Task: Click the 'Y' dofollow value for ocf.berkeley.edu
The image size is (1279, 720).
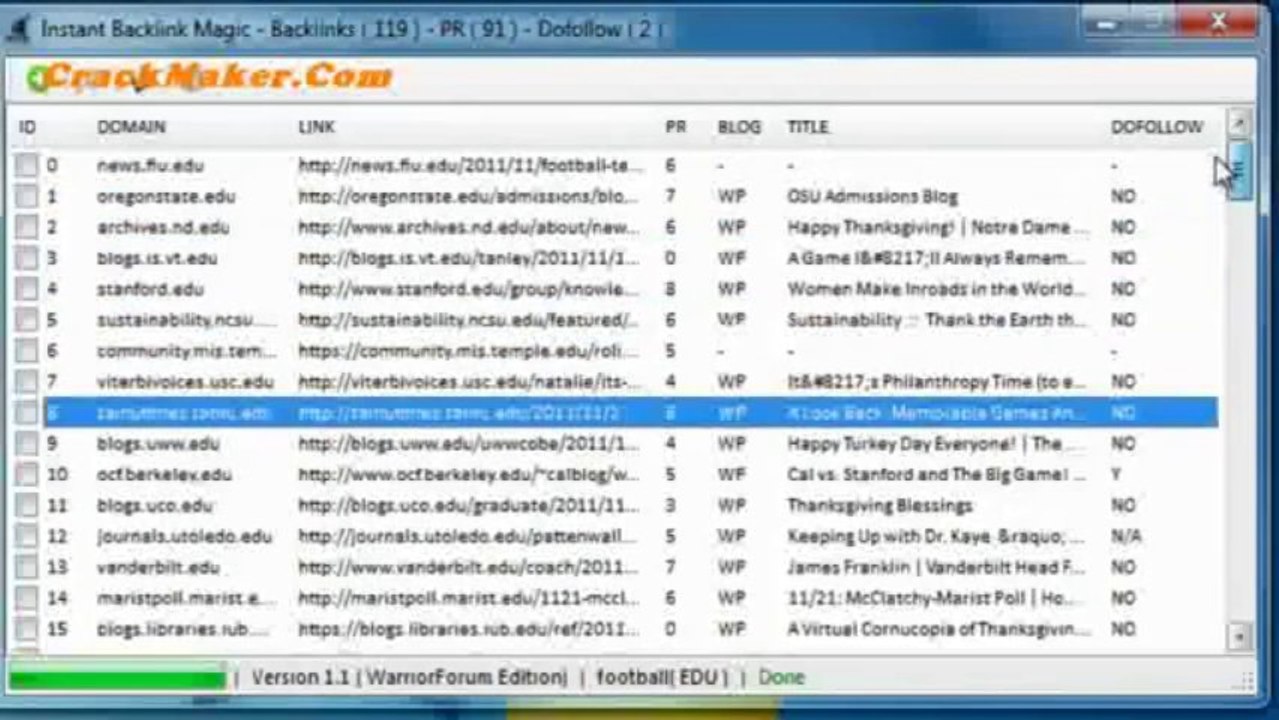Action: point(1116,474)
